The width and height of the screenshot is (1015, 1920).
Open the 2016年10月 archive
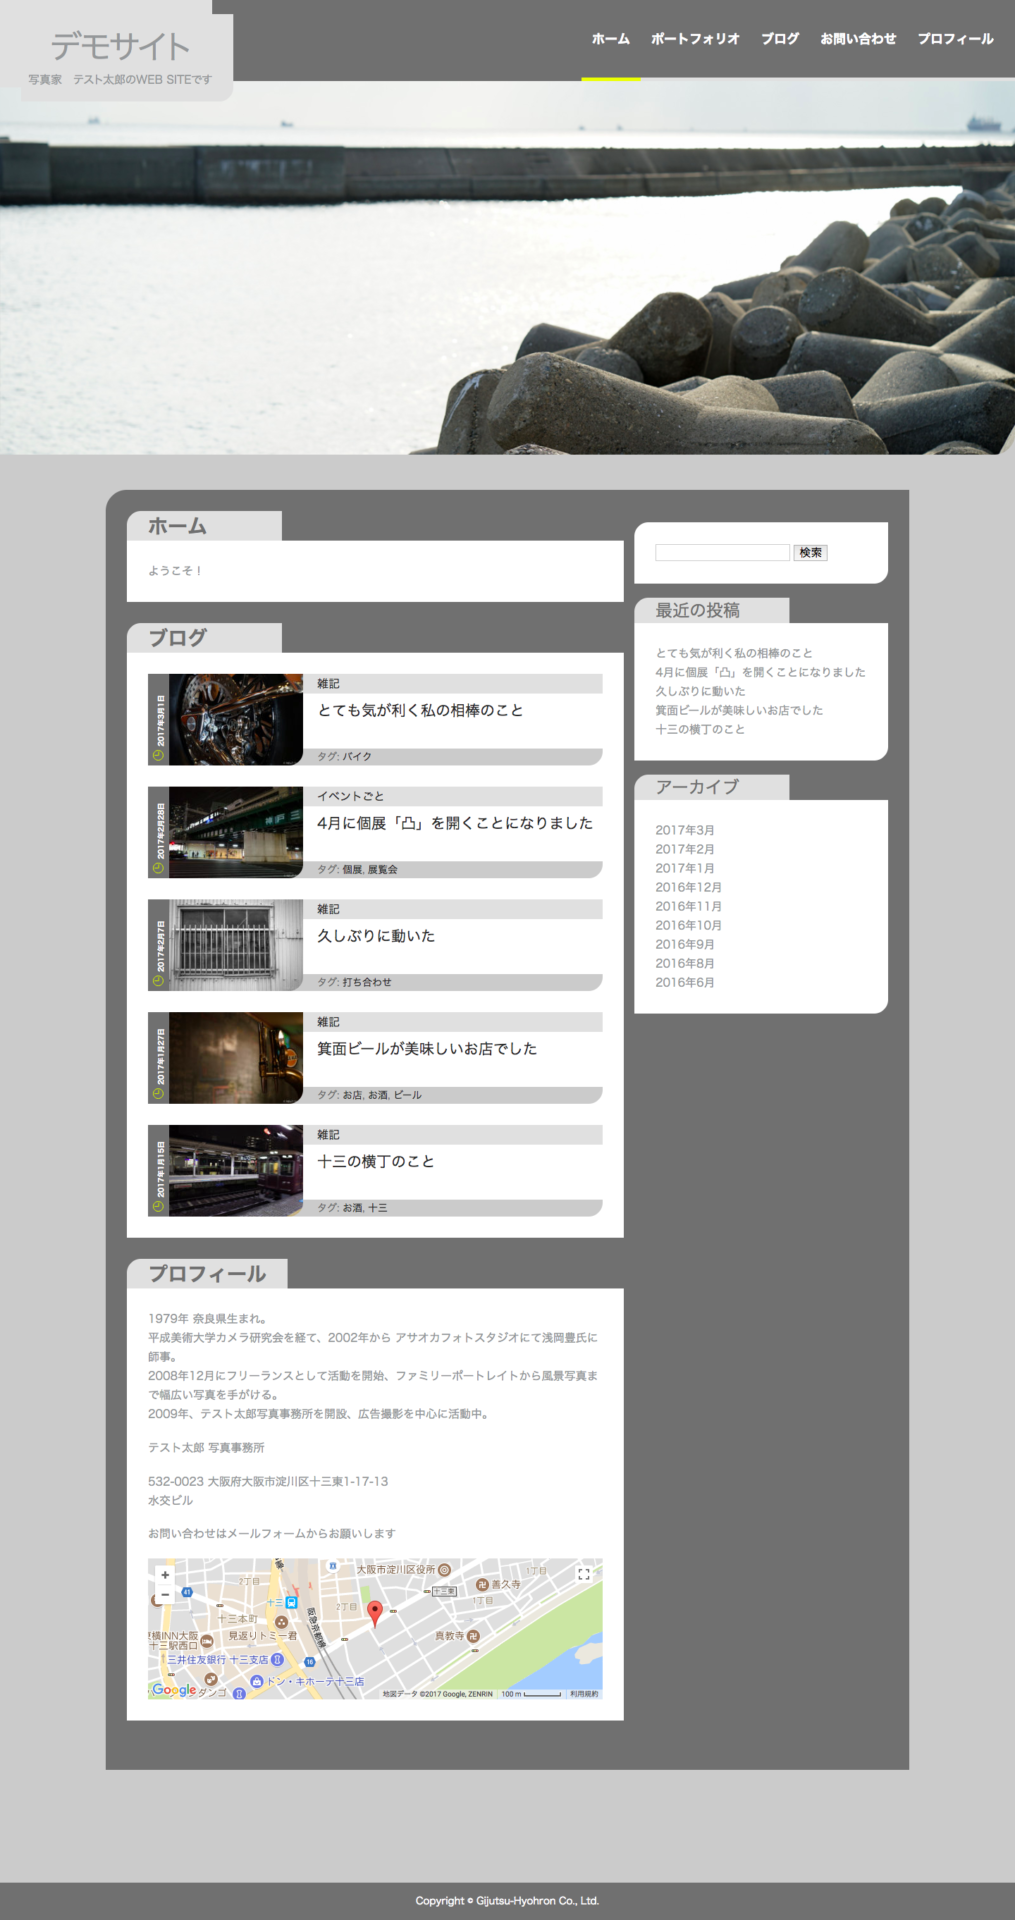click(688, 925)
